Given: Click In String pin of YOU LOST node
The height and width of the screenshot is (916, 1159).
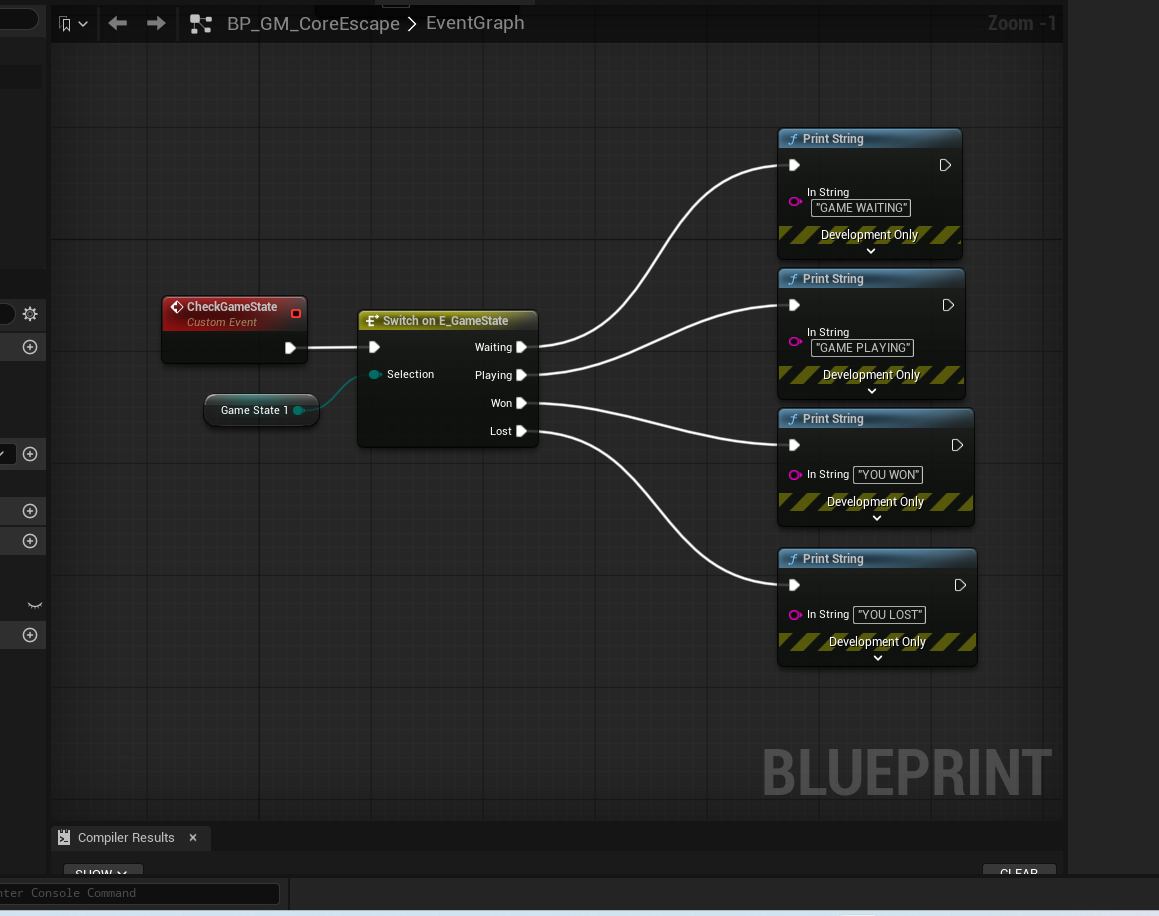Looking at the screenshot, I should click(x=795, y=615).
